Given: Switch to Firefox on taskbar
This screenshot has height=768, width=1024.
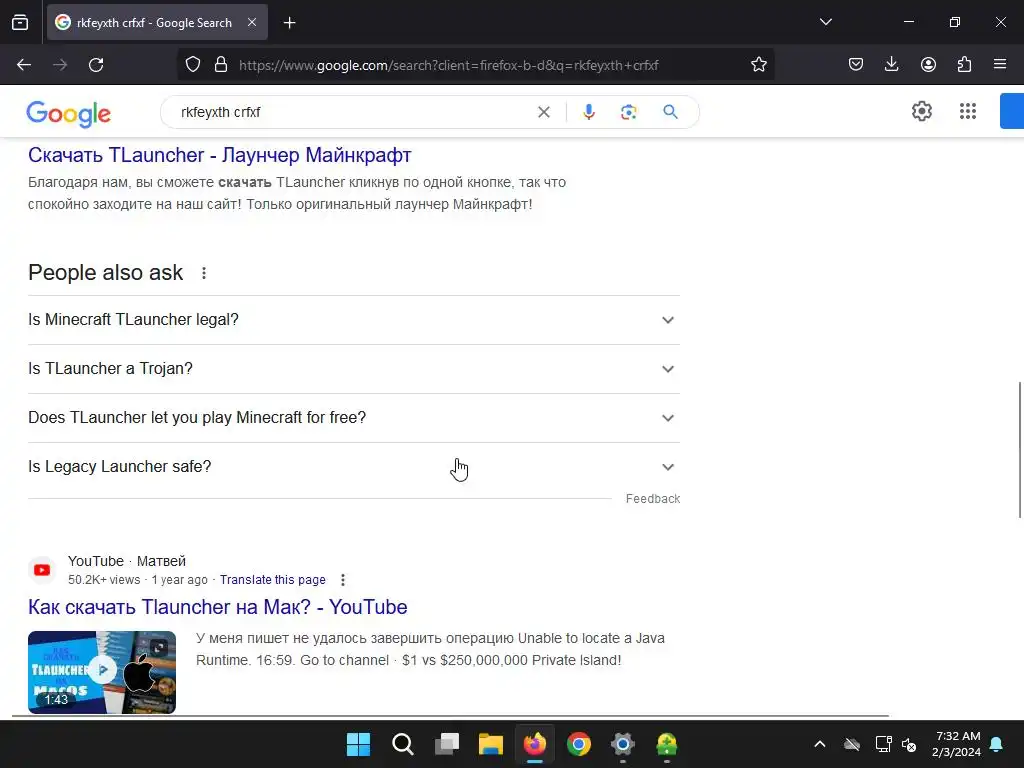Looking at the screenshot, I should pos(535,744).
